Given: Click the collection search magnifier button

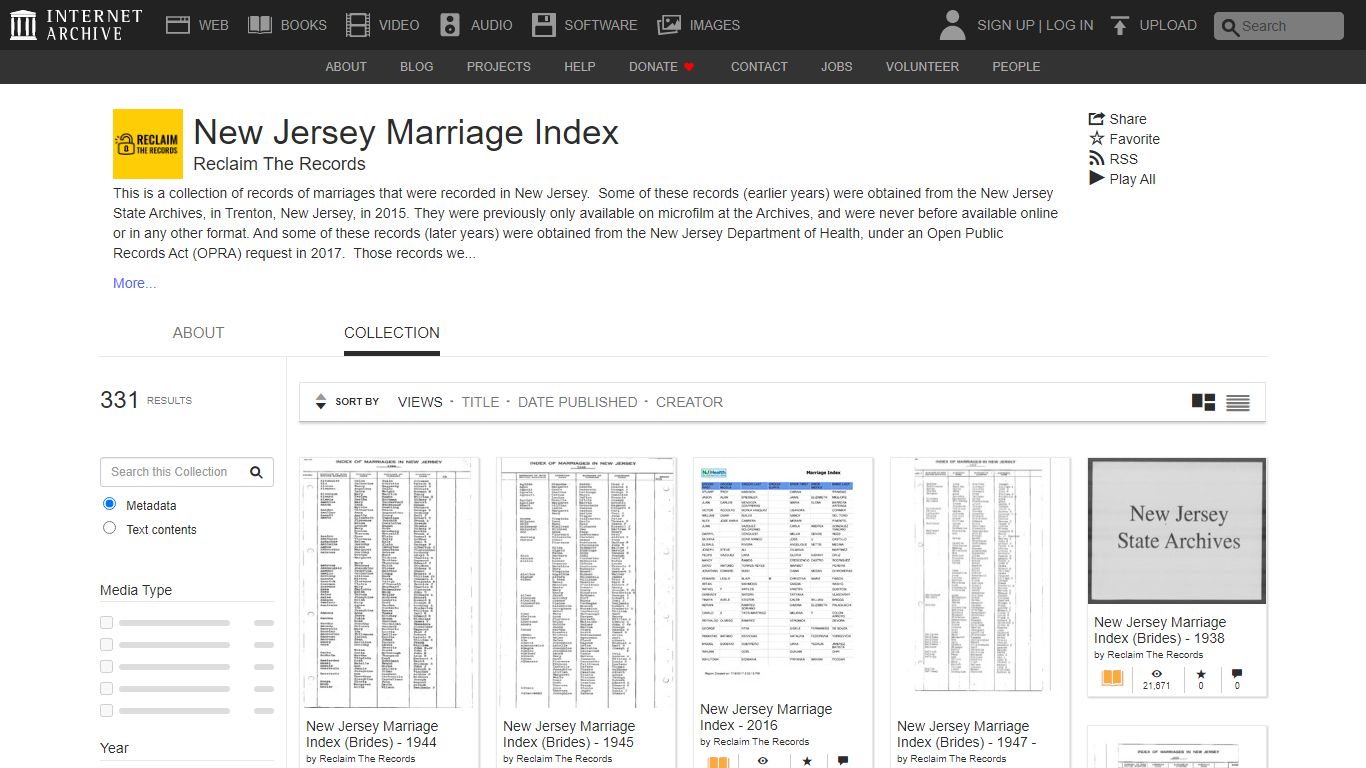Looking at the screenshot, I should (x=256, y=472).
